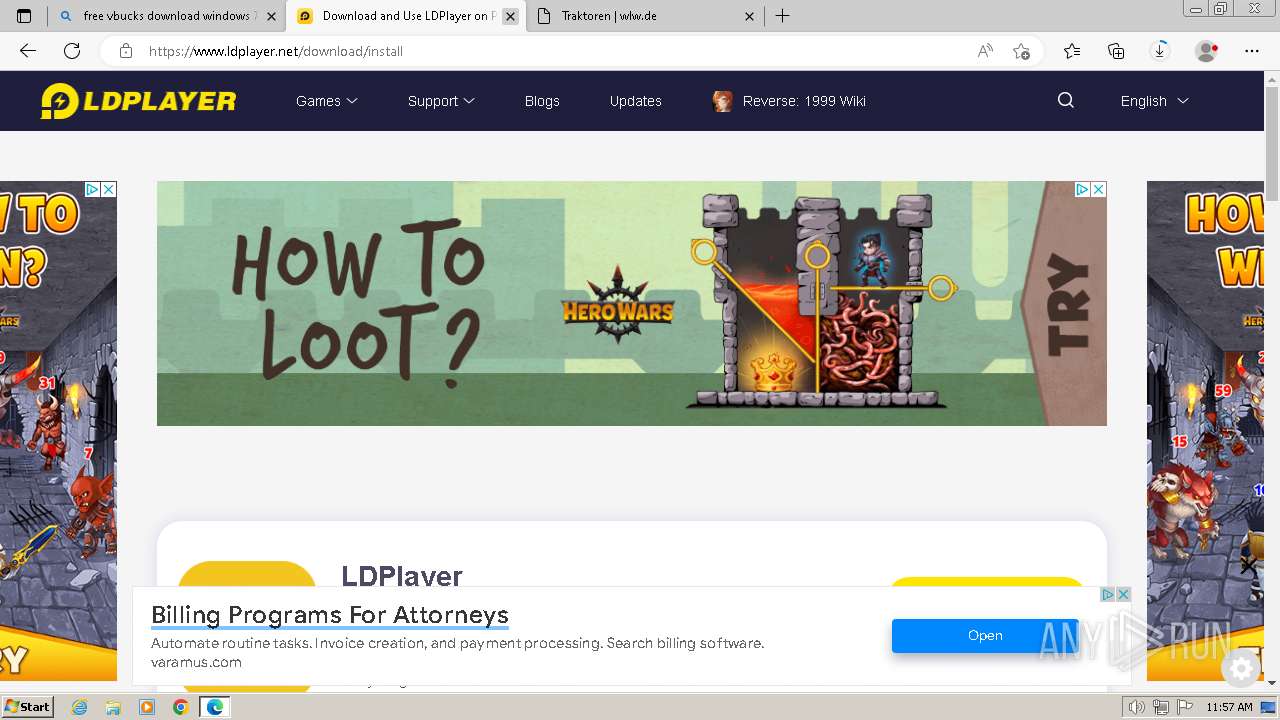Click the varamus.com ad link
Image resolution: width=1280 pixels, height=720 pixels.
[196, 662]
